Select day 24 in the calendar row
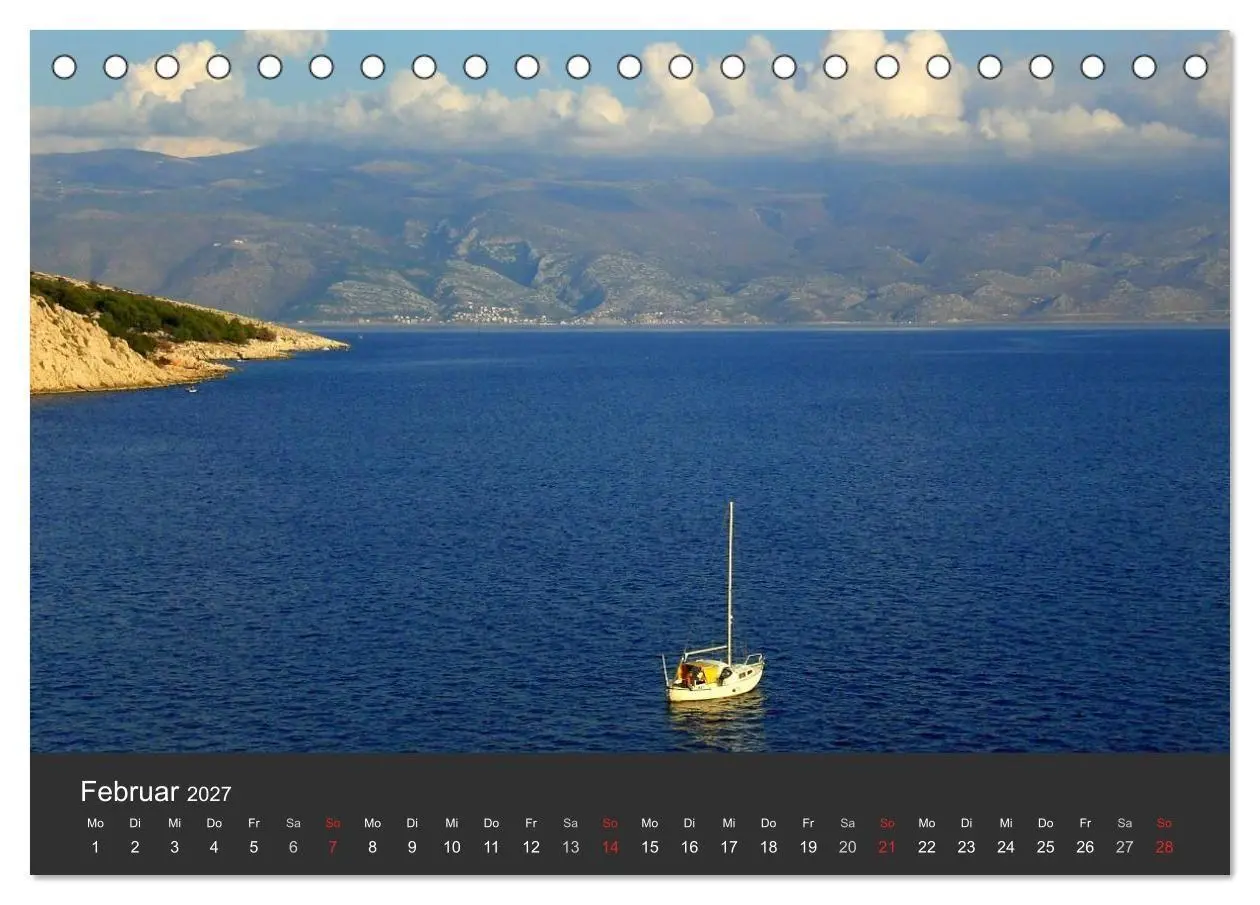This screenshot has width=1260, height=905. 1006,847
